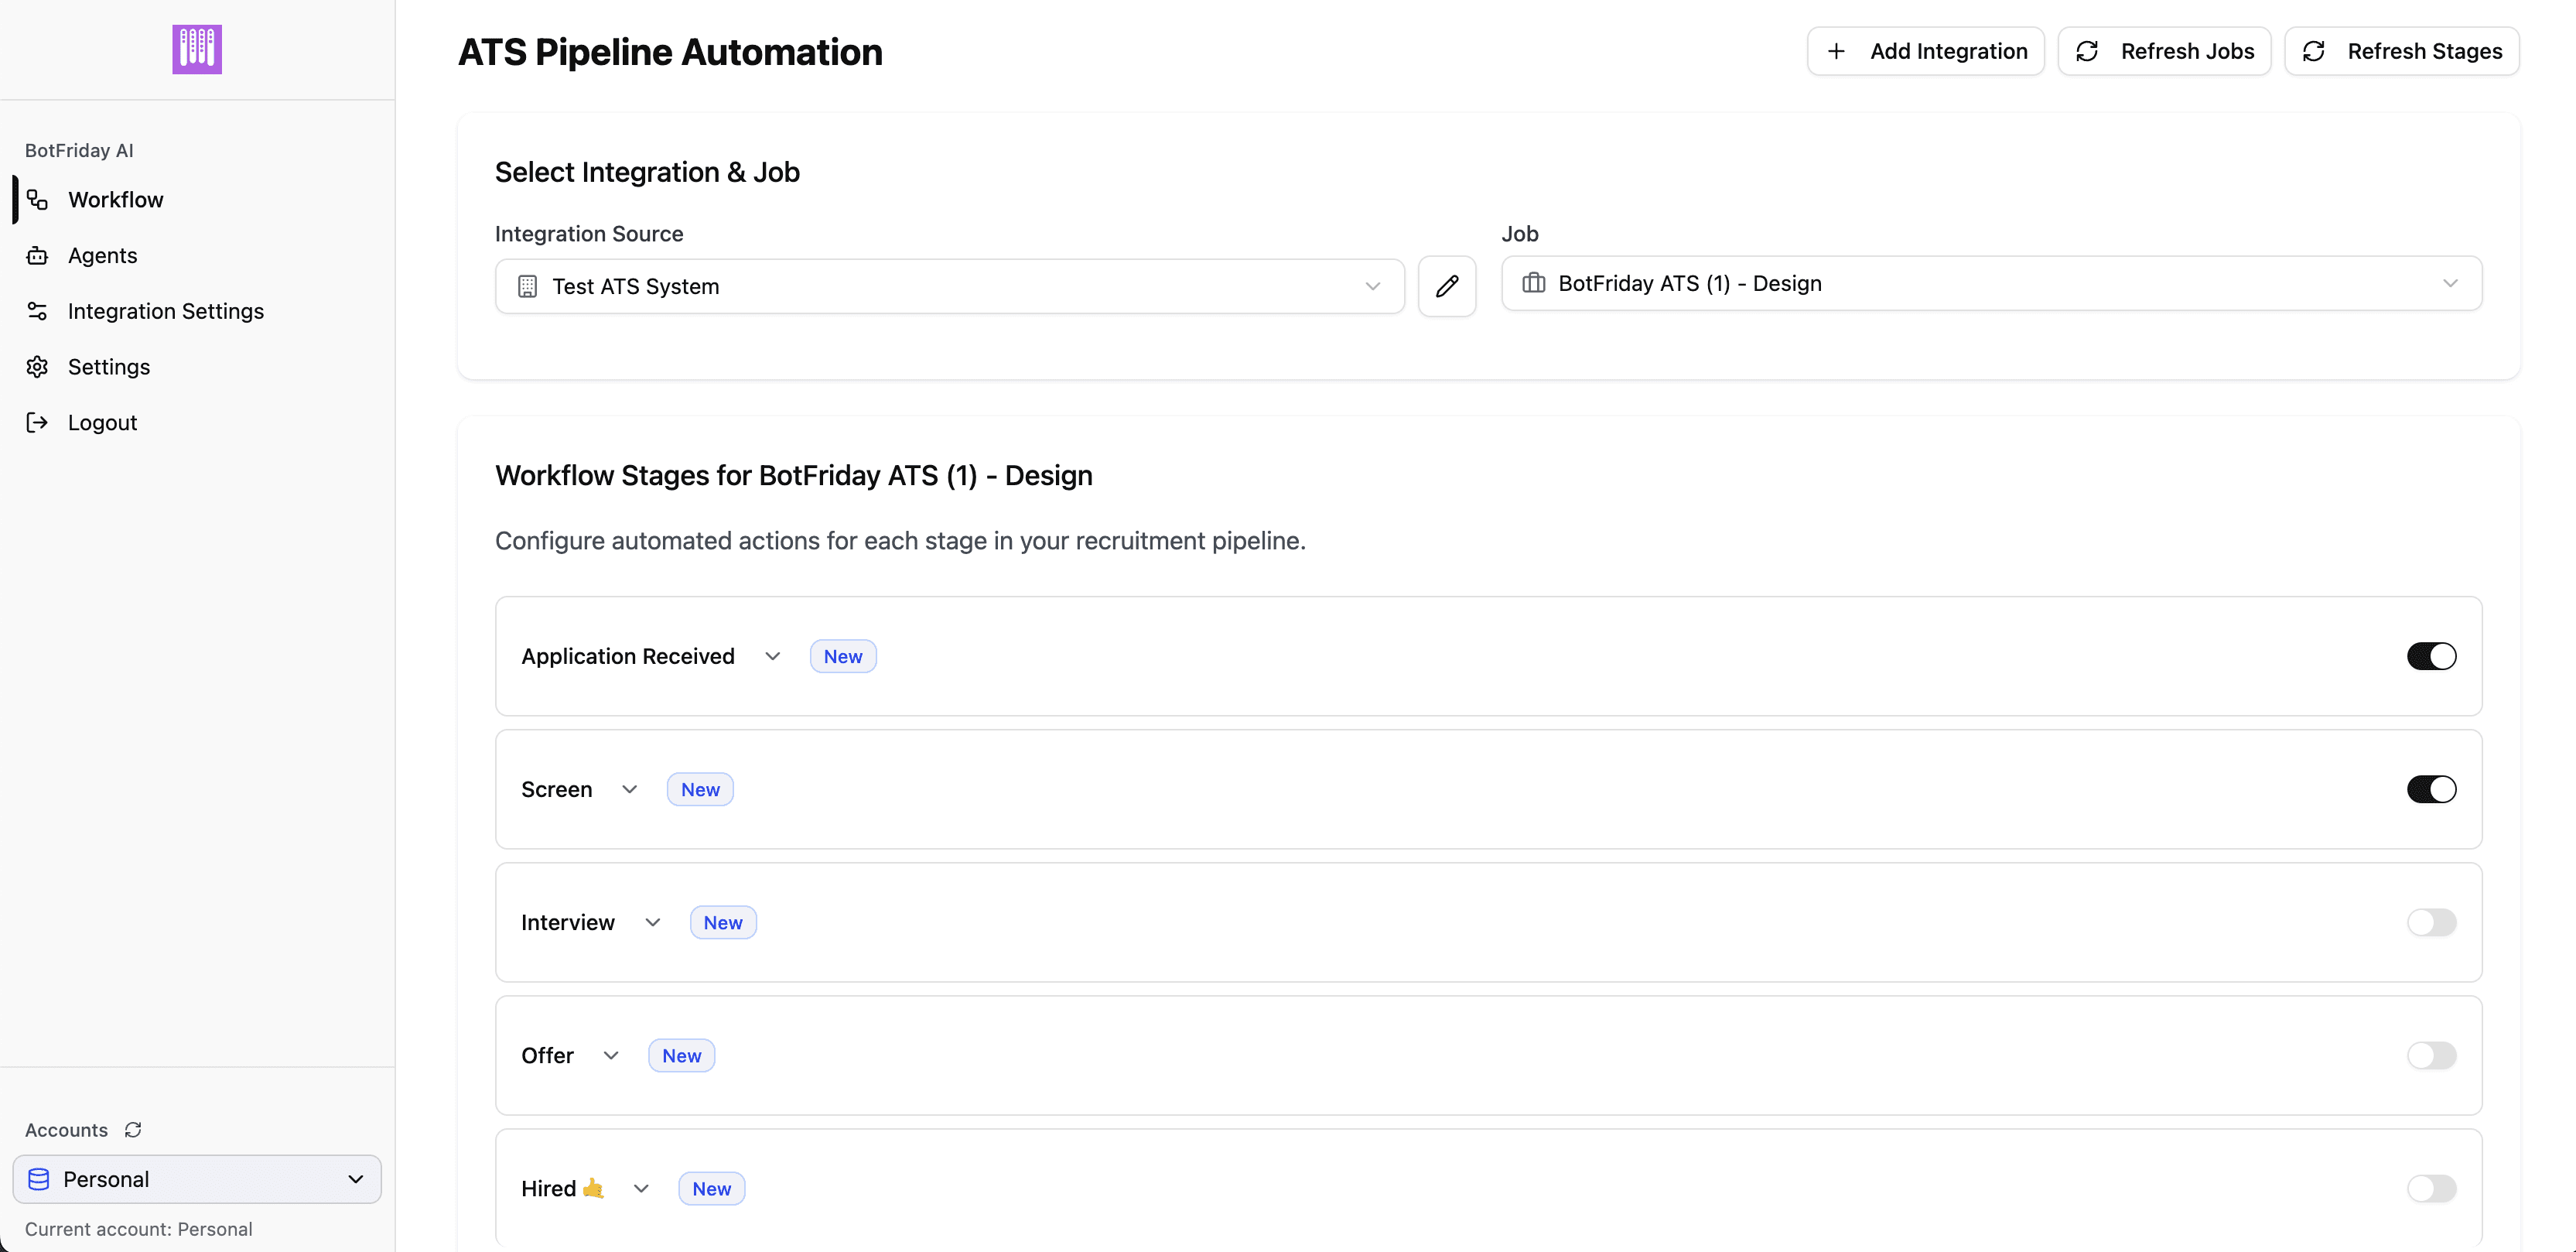Click the Refresh Jobs button
This screenshot has width=2576, height=1252.
tap(2164, 51)
